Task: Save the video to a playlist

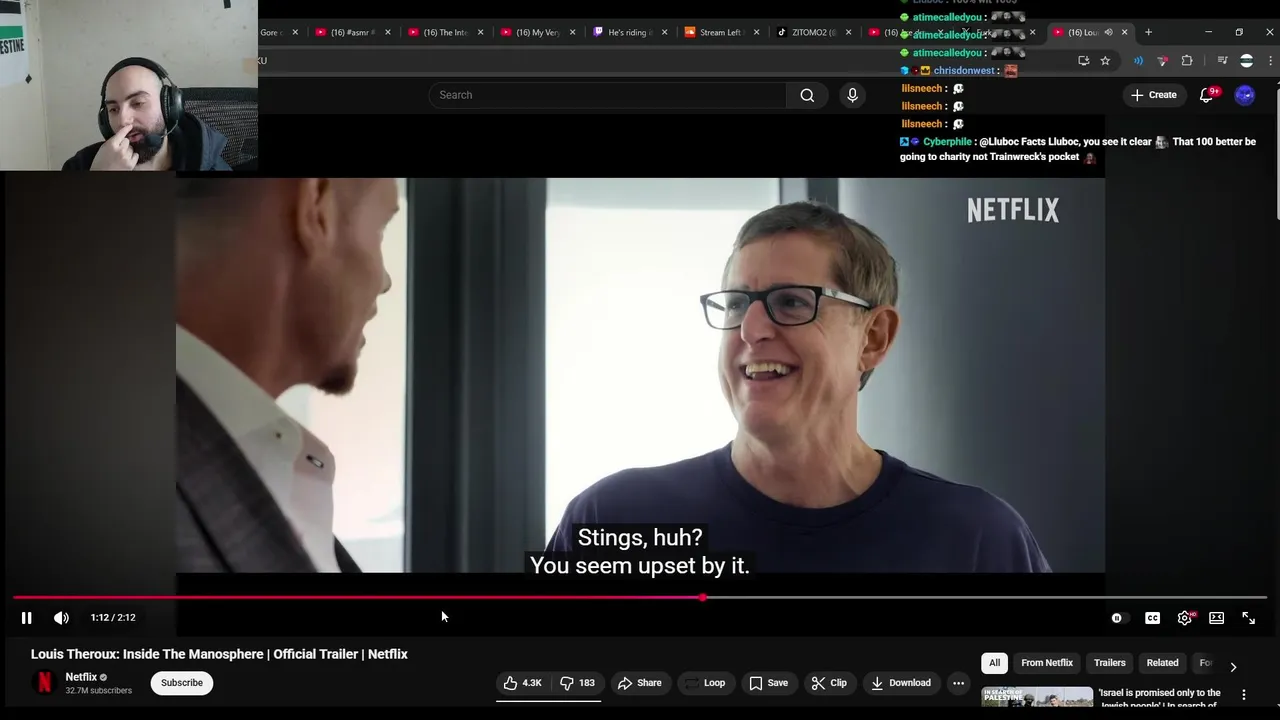Action: pyautogui.click(x=768, y=683)
